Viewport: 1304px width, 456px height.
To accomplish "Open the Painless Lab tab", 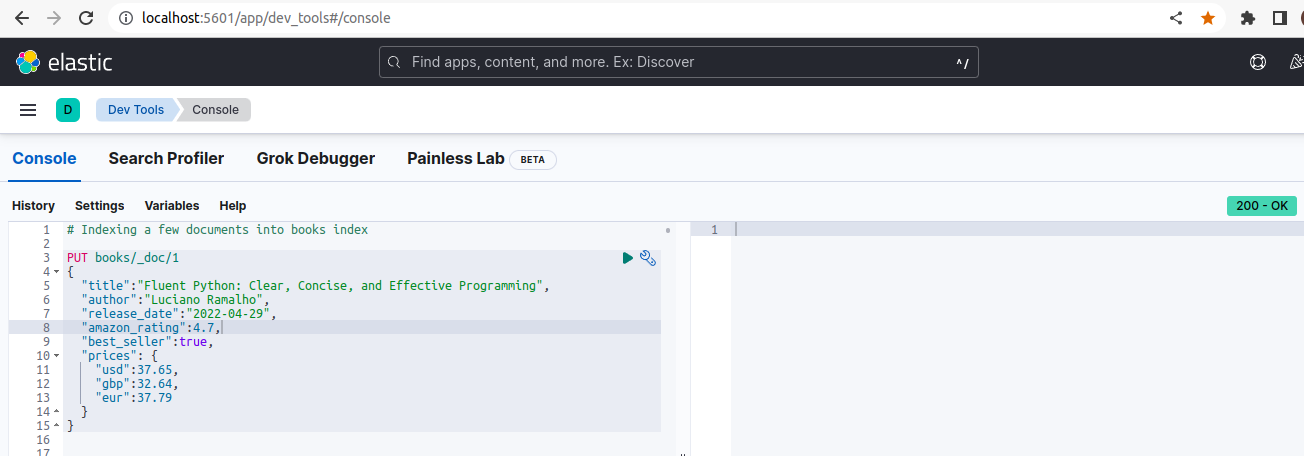I will click(x=455, y=158).
